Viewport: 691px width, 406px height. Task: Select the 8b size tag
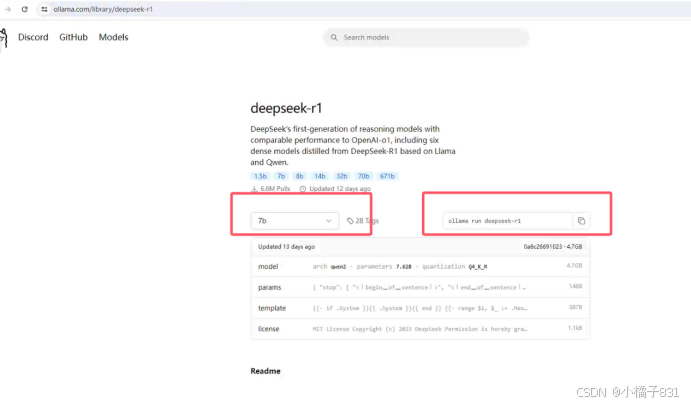300,176
